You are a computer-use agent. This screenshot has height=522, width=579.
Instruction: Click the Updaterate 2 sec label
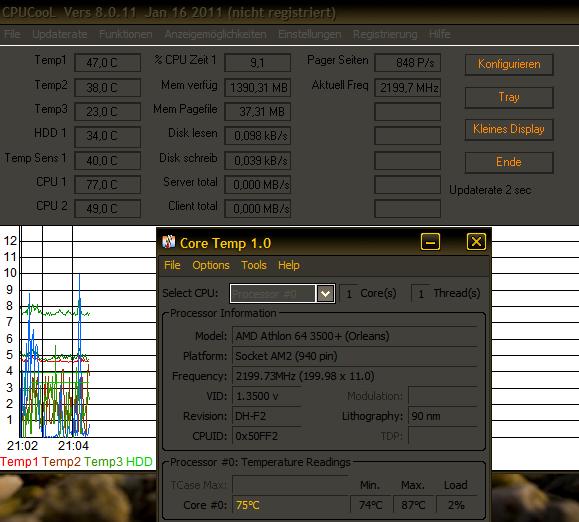pyautogui.click(x=490, y=190)
